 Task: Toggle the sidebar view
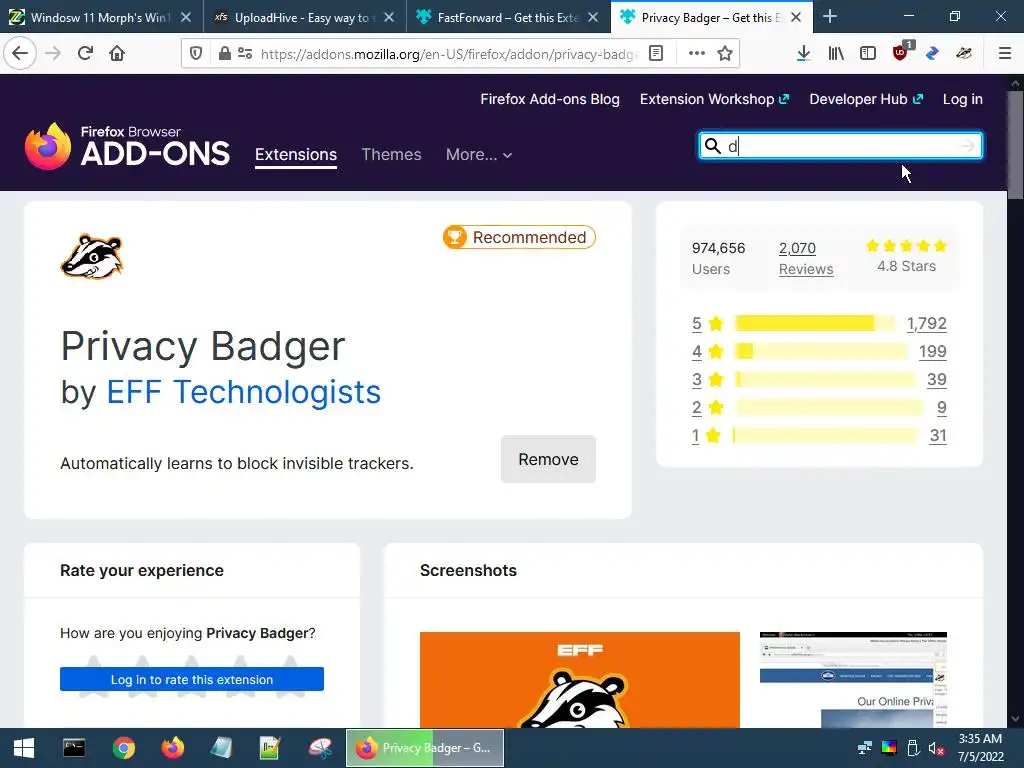(x=868, y=53)
